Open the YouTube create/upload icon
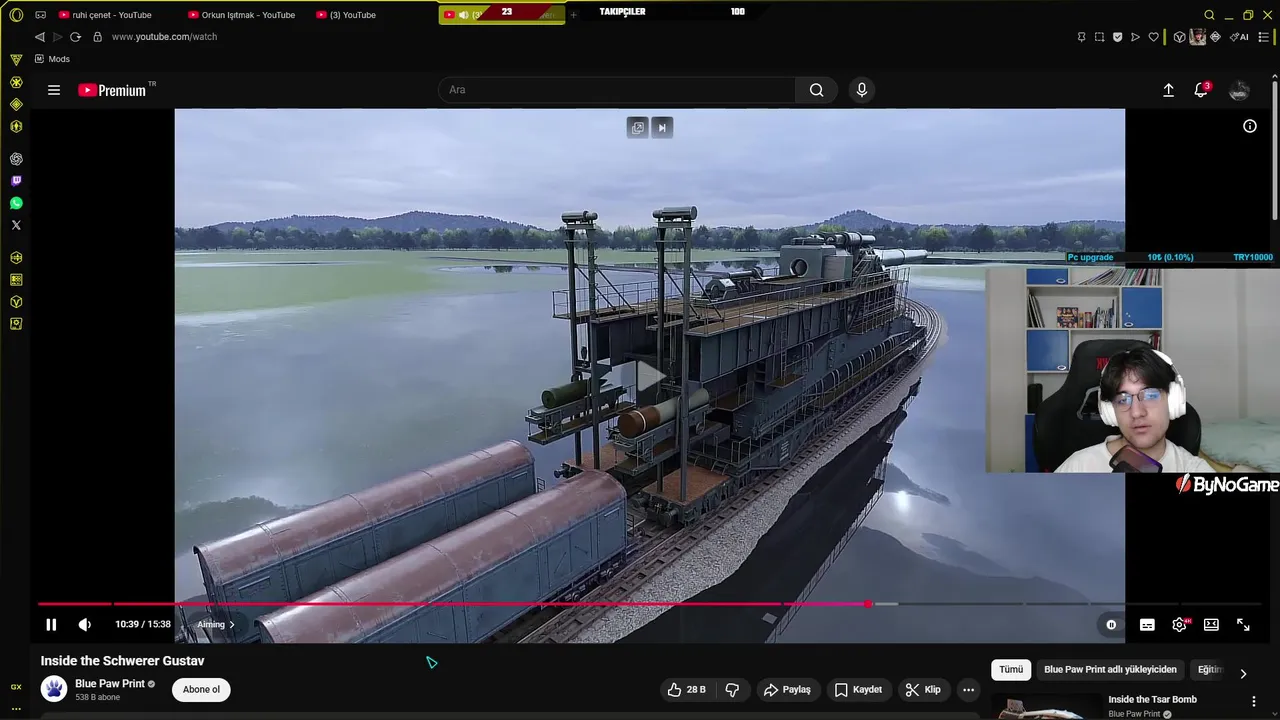 coord(1168,90)
